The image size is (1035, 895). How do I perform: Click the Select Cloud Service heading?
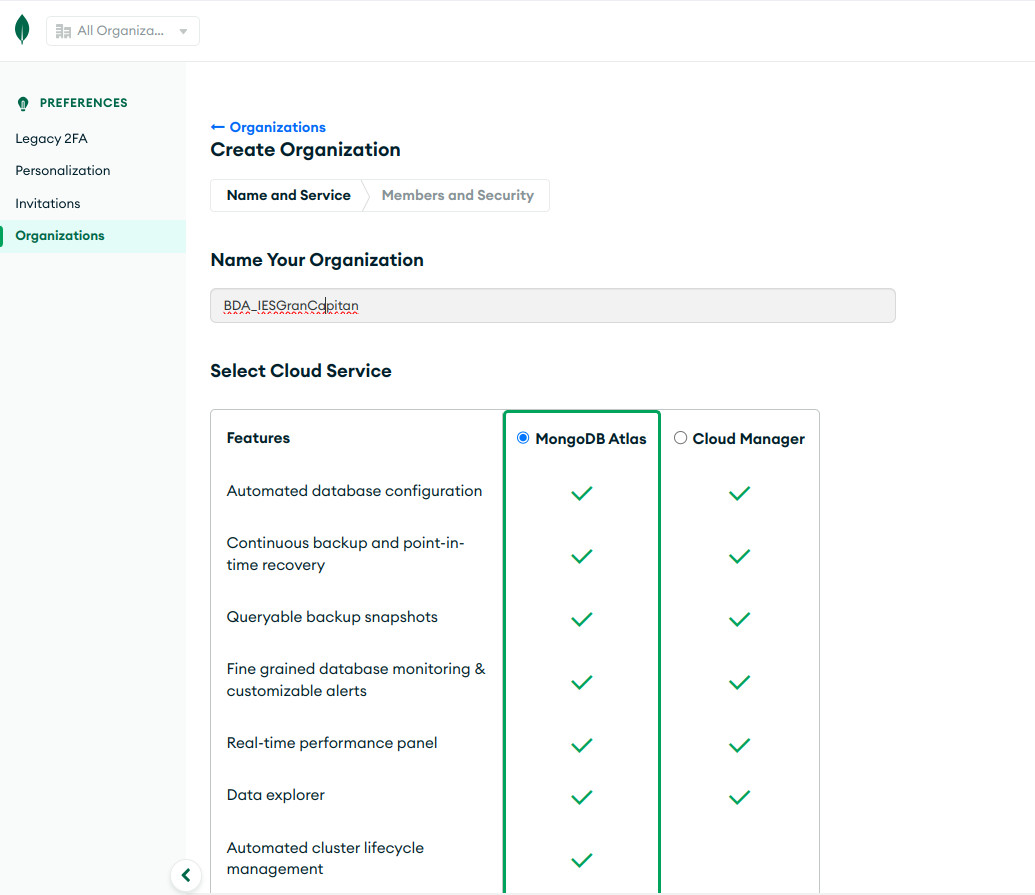301,371
